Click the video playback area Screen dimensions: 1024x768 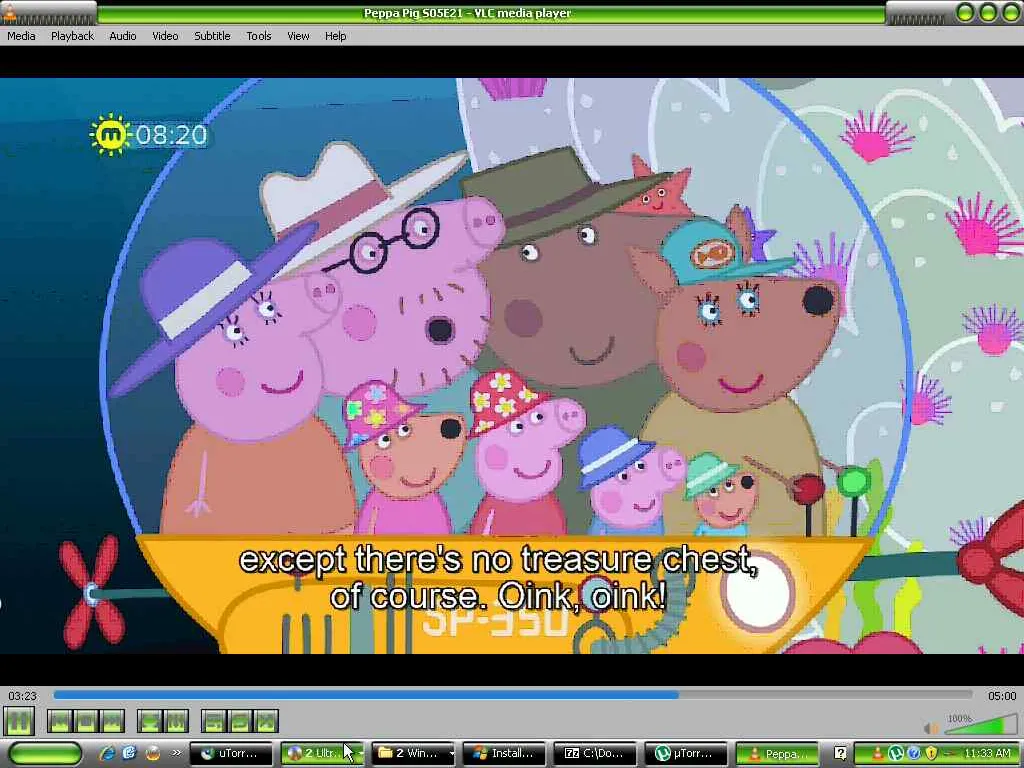[512, 366]
